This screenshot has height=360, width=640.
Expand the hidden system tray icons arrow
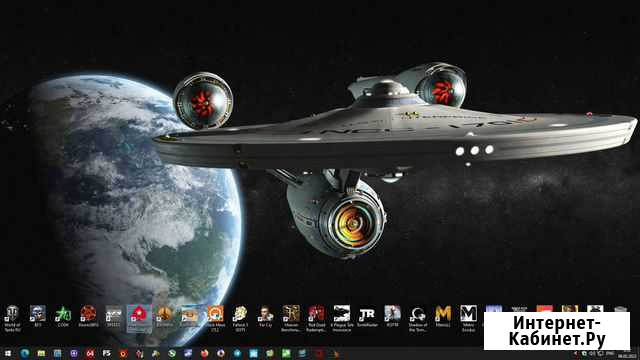[x=576, y=353]
